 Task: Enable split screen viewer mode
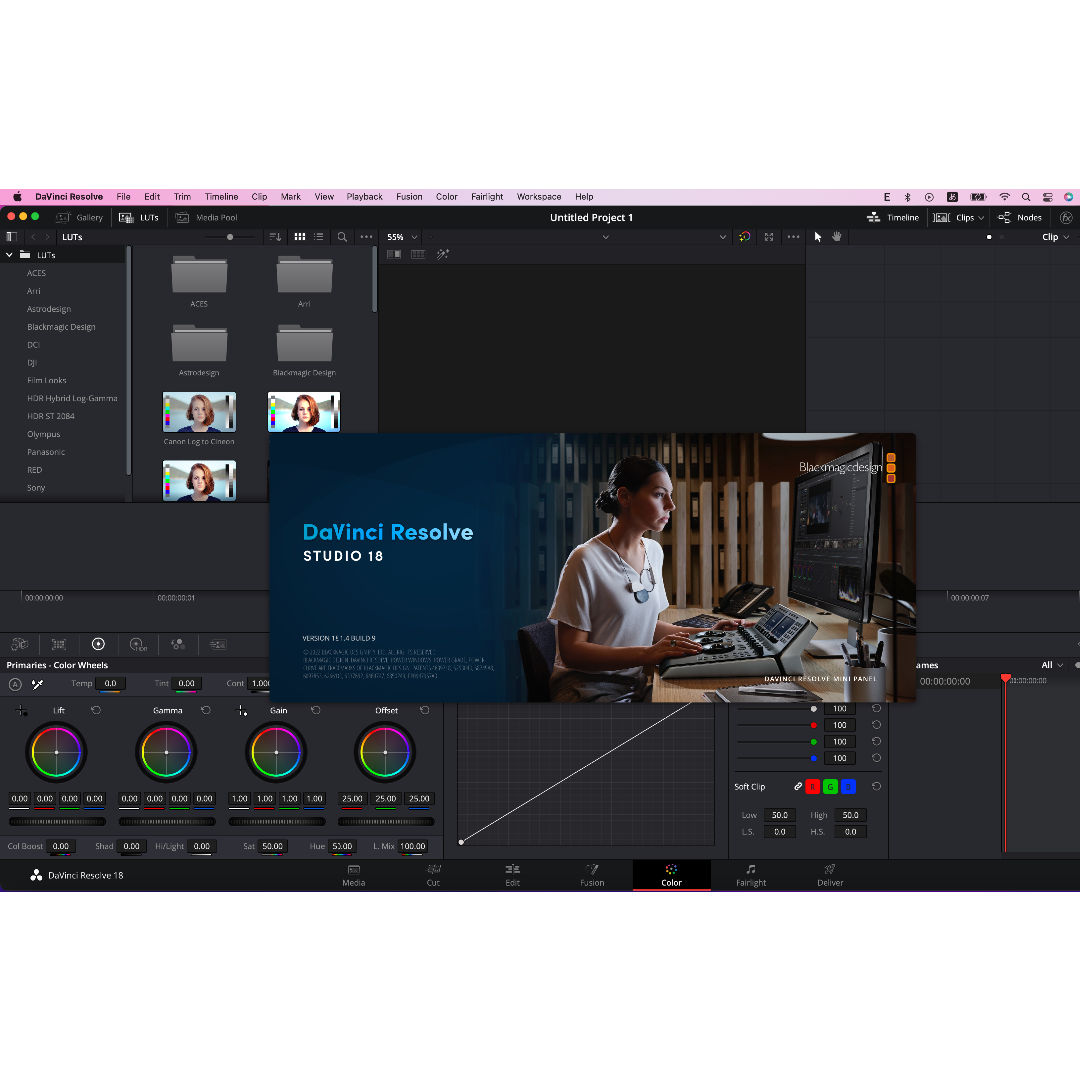click(x=418, y=254)
